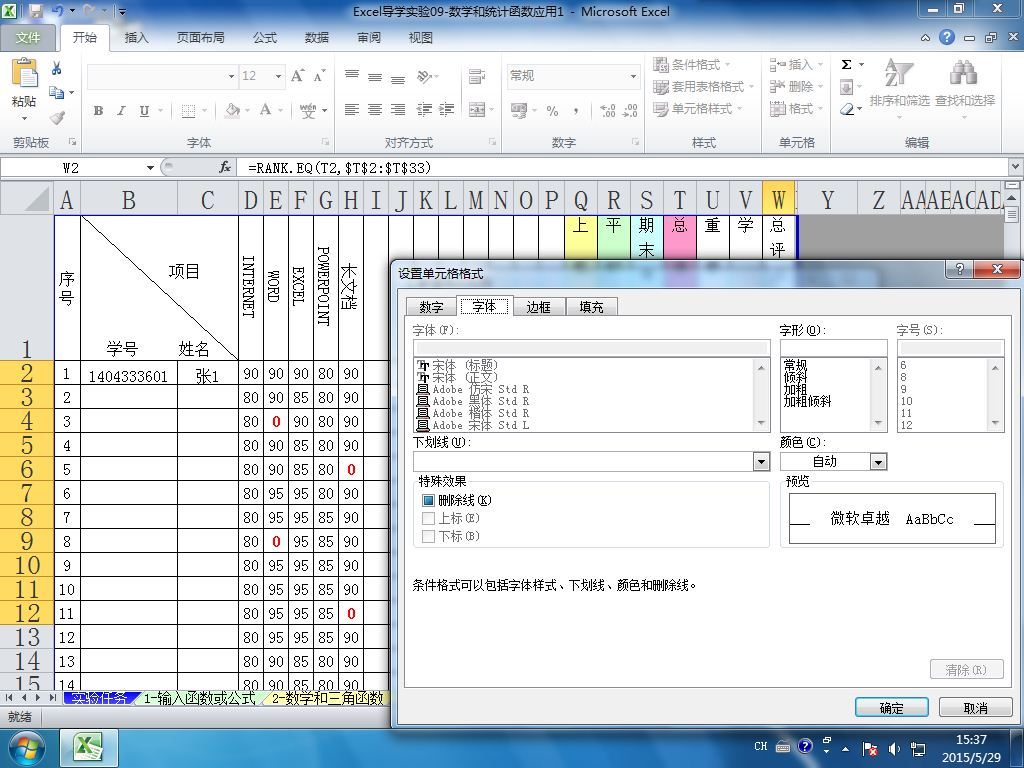The height and width of the screenshot is (768, 1024).
Task: Click the fx insert function icon
Action: (225, 168)
